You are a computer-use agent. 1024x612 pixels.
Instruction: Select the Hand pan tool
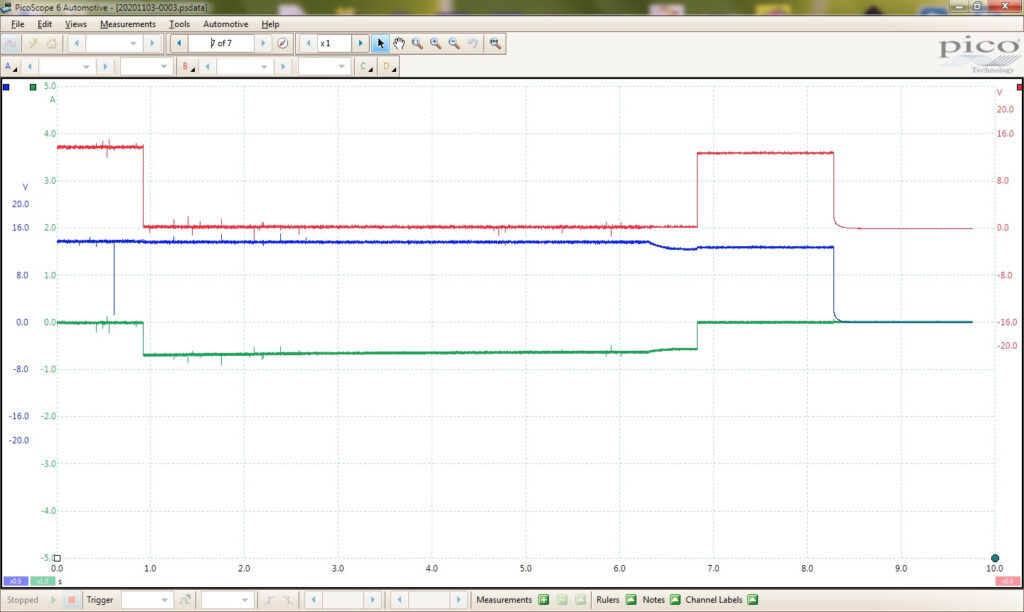coord(399,44)
